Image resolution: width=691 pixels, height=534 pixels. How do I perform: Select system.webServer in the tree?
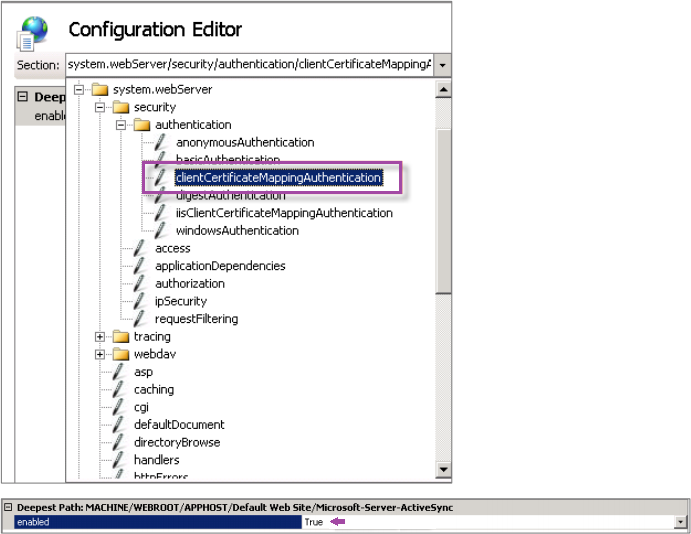(x=163, y=90)
